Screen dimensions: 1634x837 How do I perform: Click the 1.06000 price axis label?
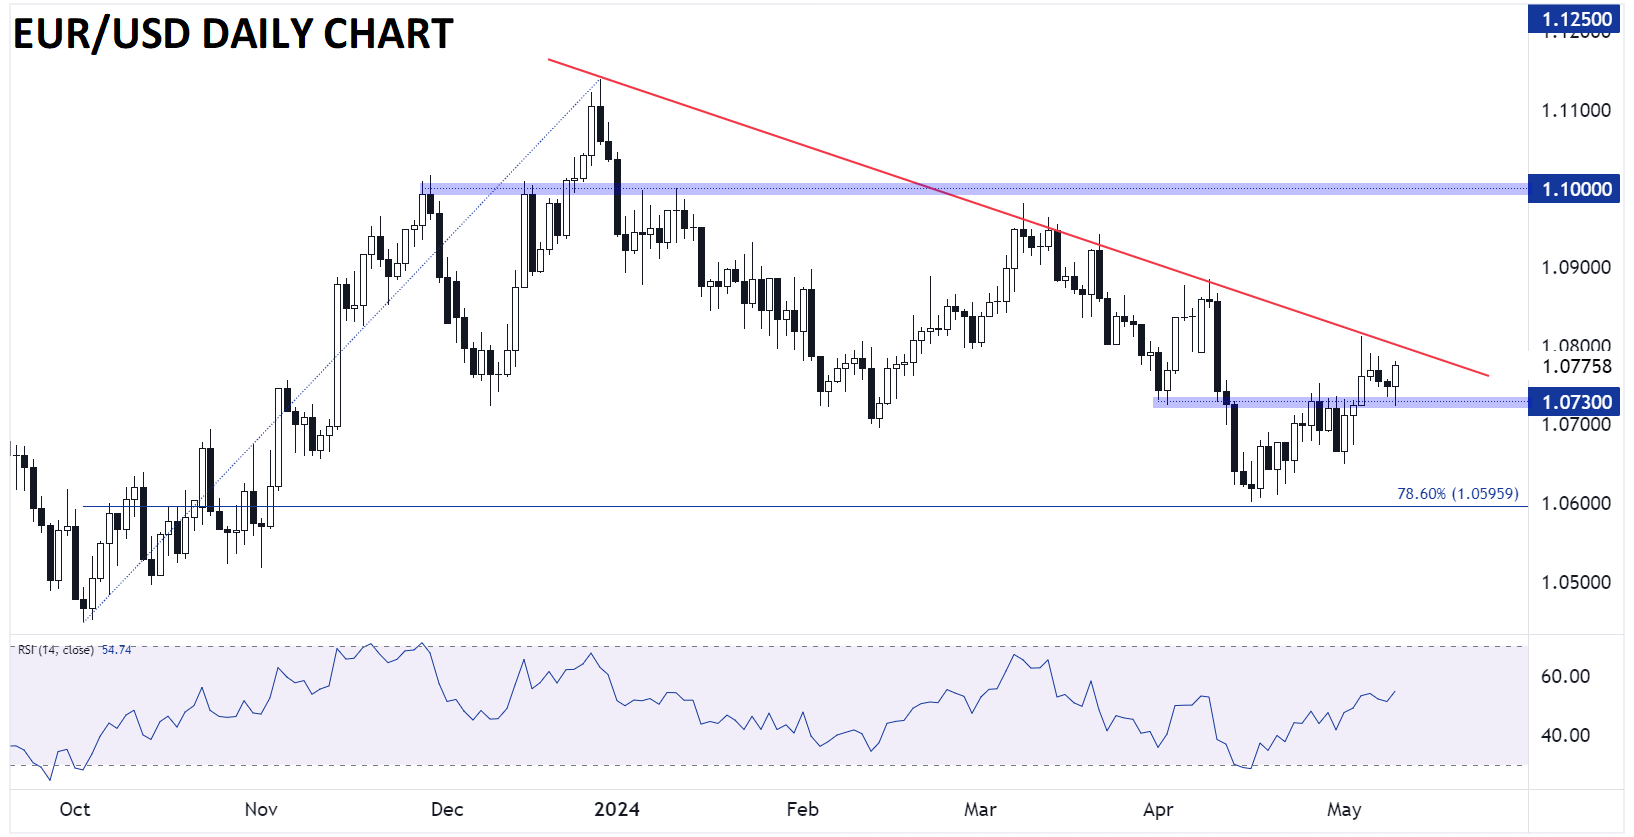click(1576, 503)
